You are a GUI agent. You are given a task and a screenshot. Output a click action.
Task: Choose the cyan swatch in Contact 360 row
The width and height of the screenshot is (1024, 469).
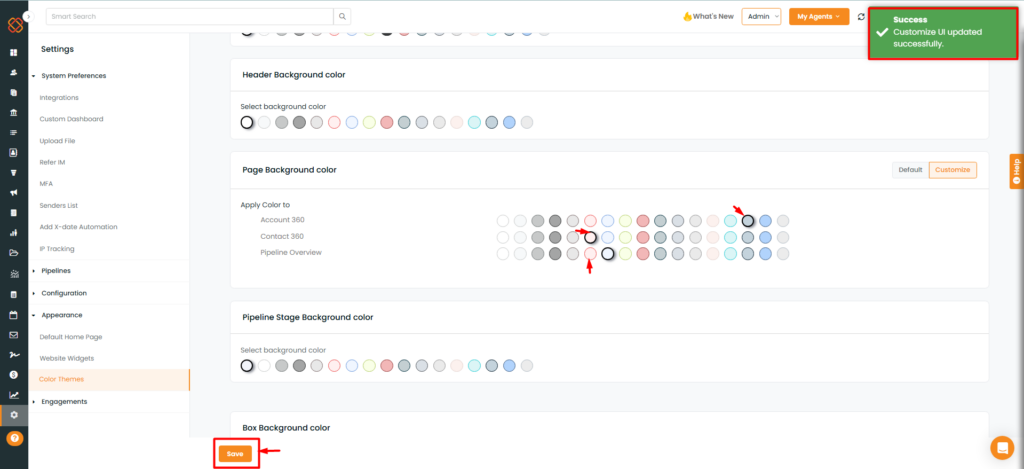click(x=730, y=237)
